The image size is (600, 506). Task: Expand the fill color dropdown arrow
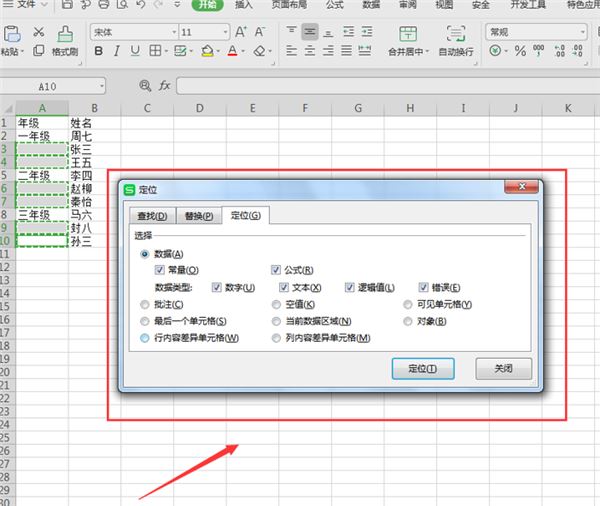pos(218,51)
